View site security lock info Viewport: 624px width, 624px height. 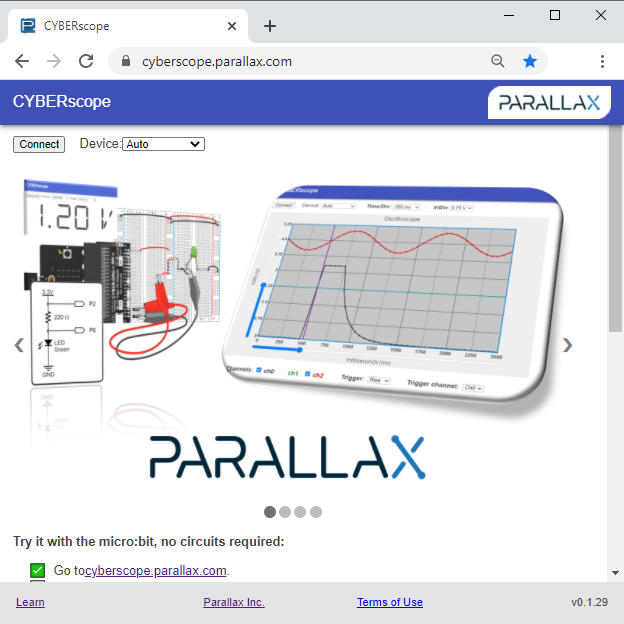[126, 61]
